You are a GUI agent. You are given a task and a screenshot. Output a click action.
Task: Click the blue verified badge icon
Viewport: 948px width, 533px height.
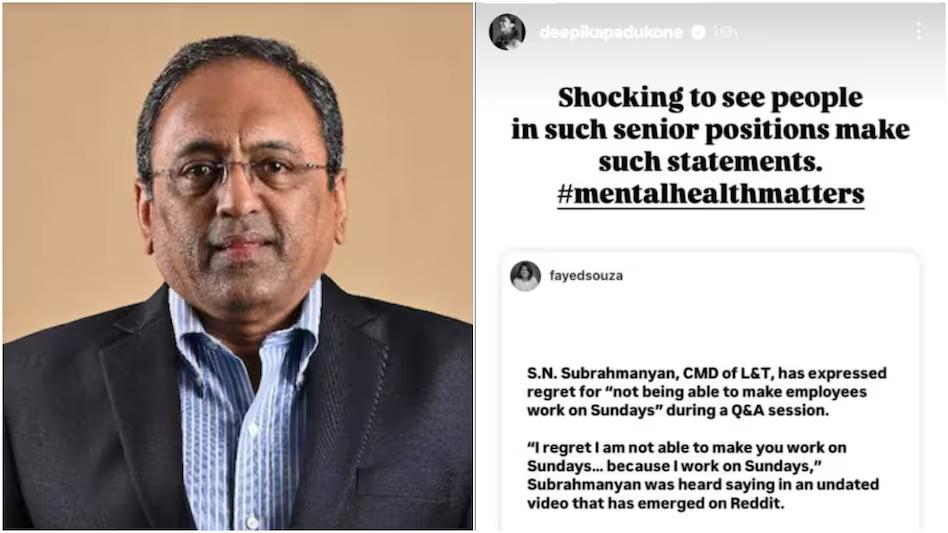[698, 32]
